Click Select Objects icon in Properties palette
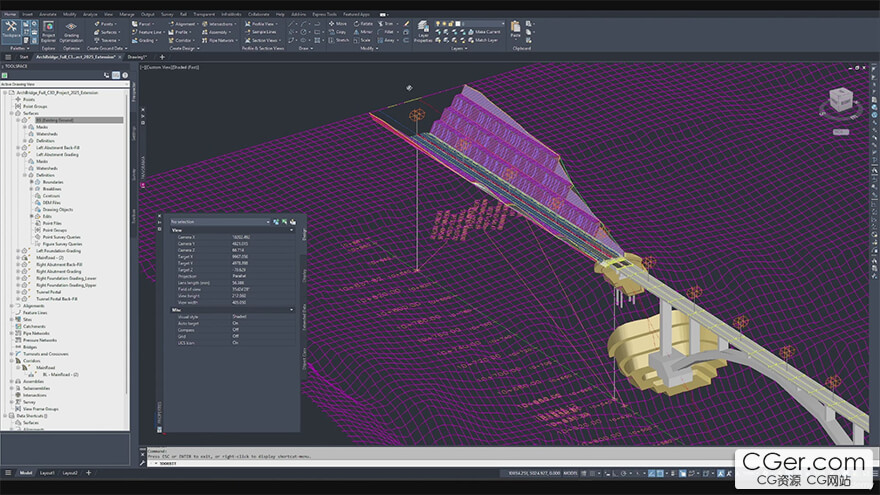 (x=285, y=222)
